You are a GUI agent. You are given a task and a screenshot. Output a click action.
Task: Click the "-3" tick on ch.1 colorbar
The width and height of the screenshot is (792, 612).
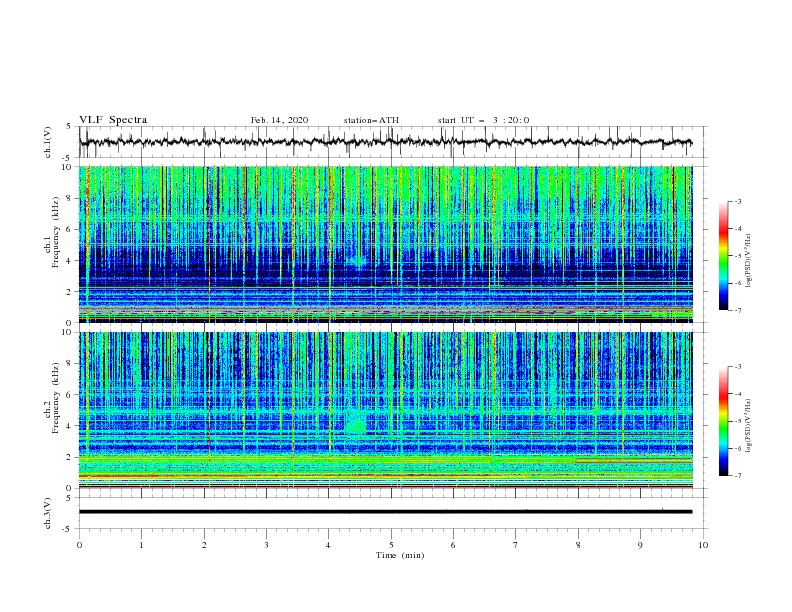737,201
